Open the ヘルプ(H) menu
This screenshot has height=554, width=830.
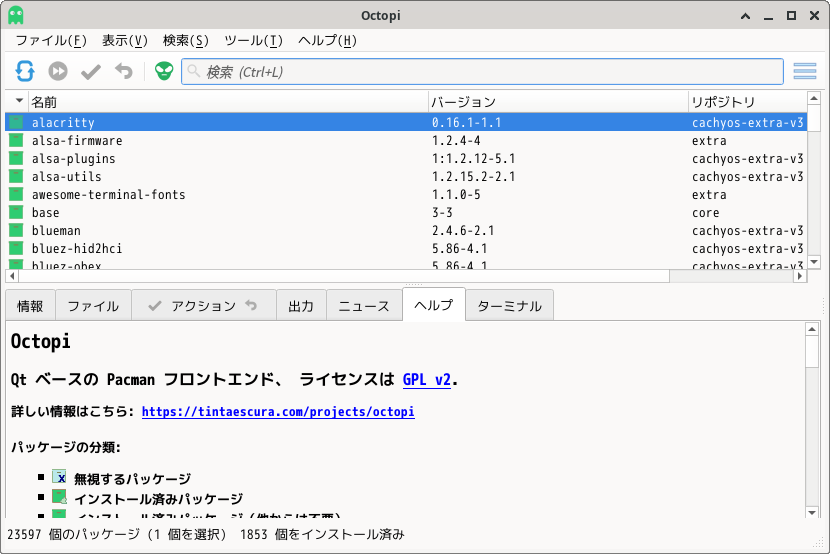coord(327,41)
